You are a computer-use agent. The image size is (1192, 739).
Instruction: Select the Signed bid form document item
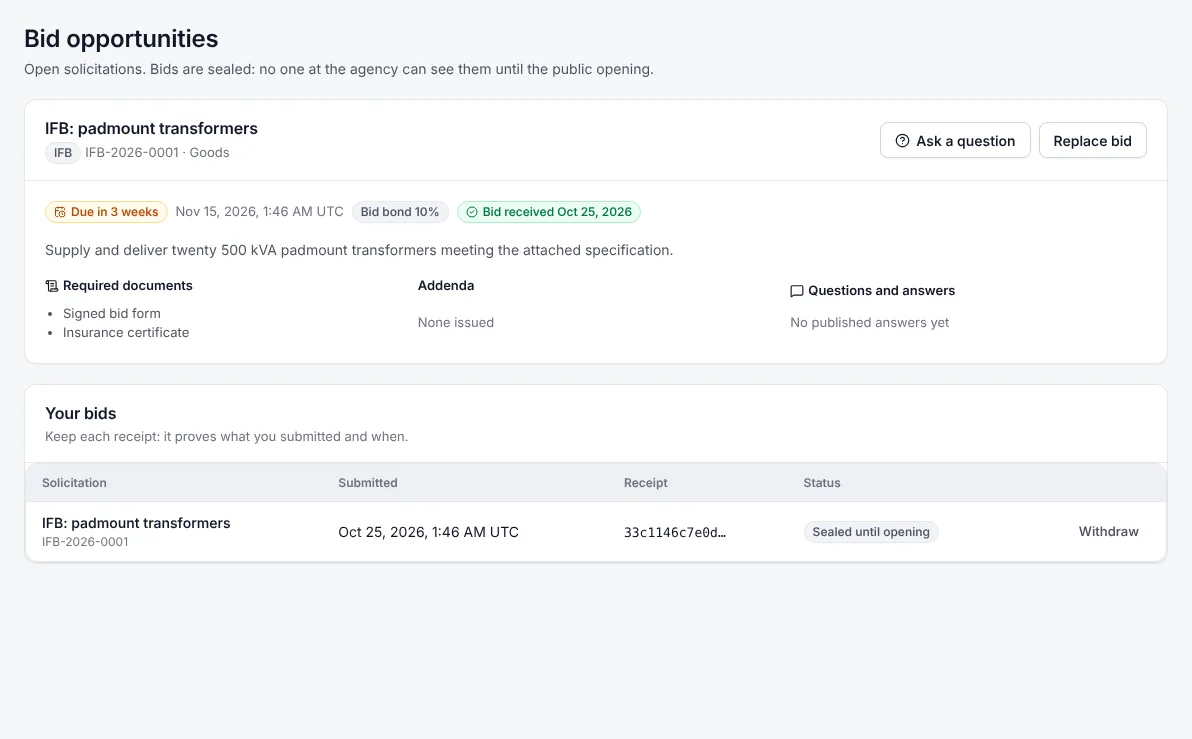click(112, 313)
